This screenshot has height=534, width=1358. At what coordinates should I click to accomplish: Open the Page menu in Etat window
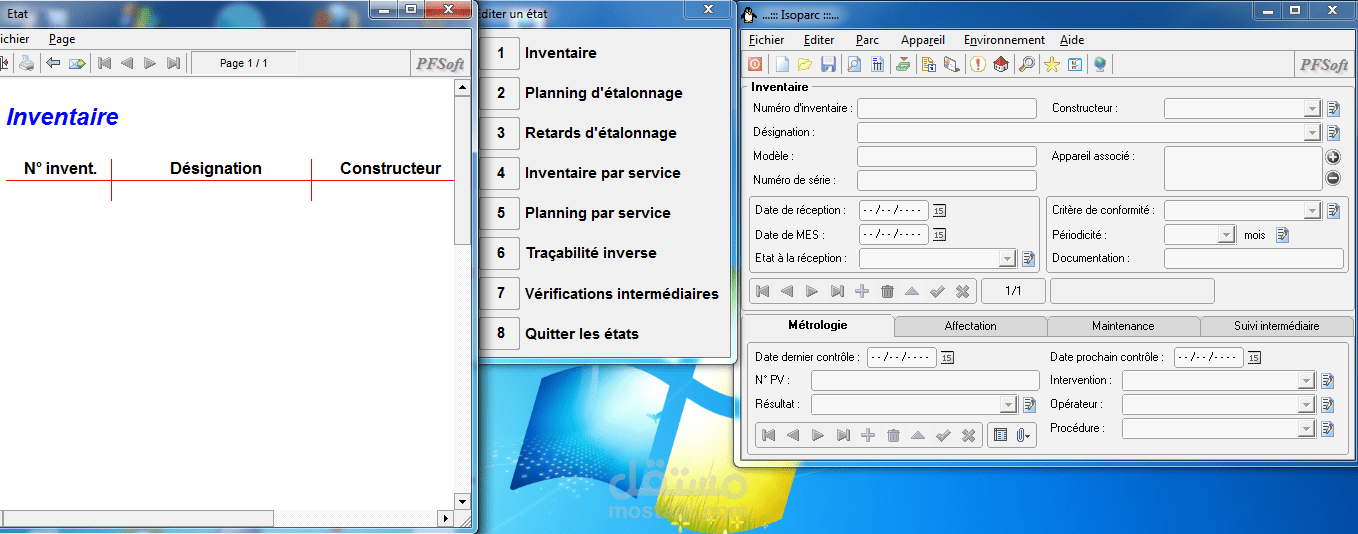[x=62, y=39]
